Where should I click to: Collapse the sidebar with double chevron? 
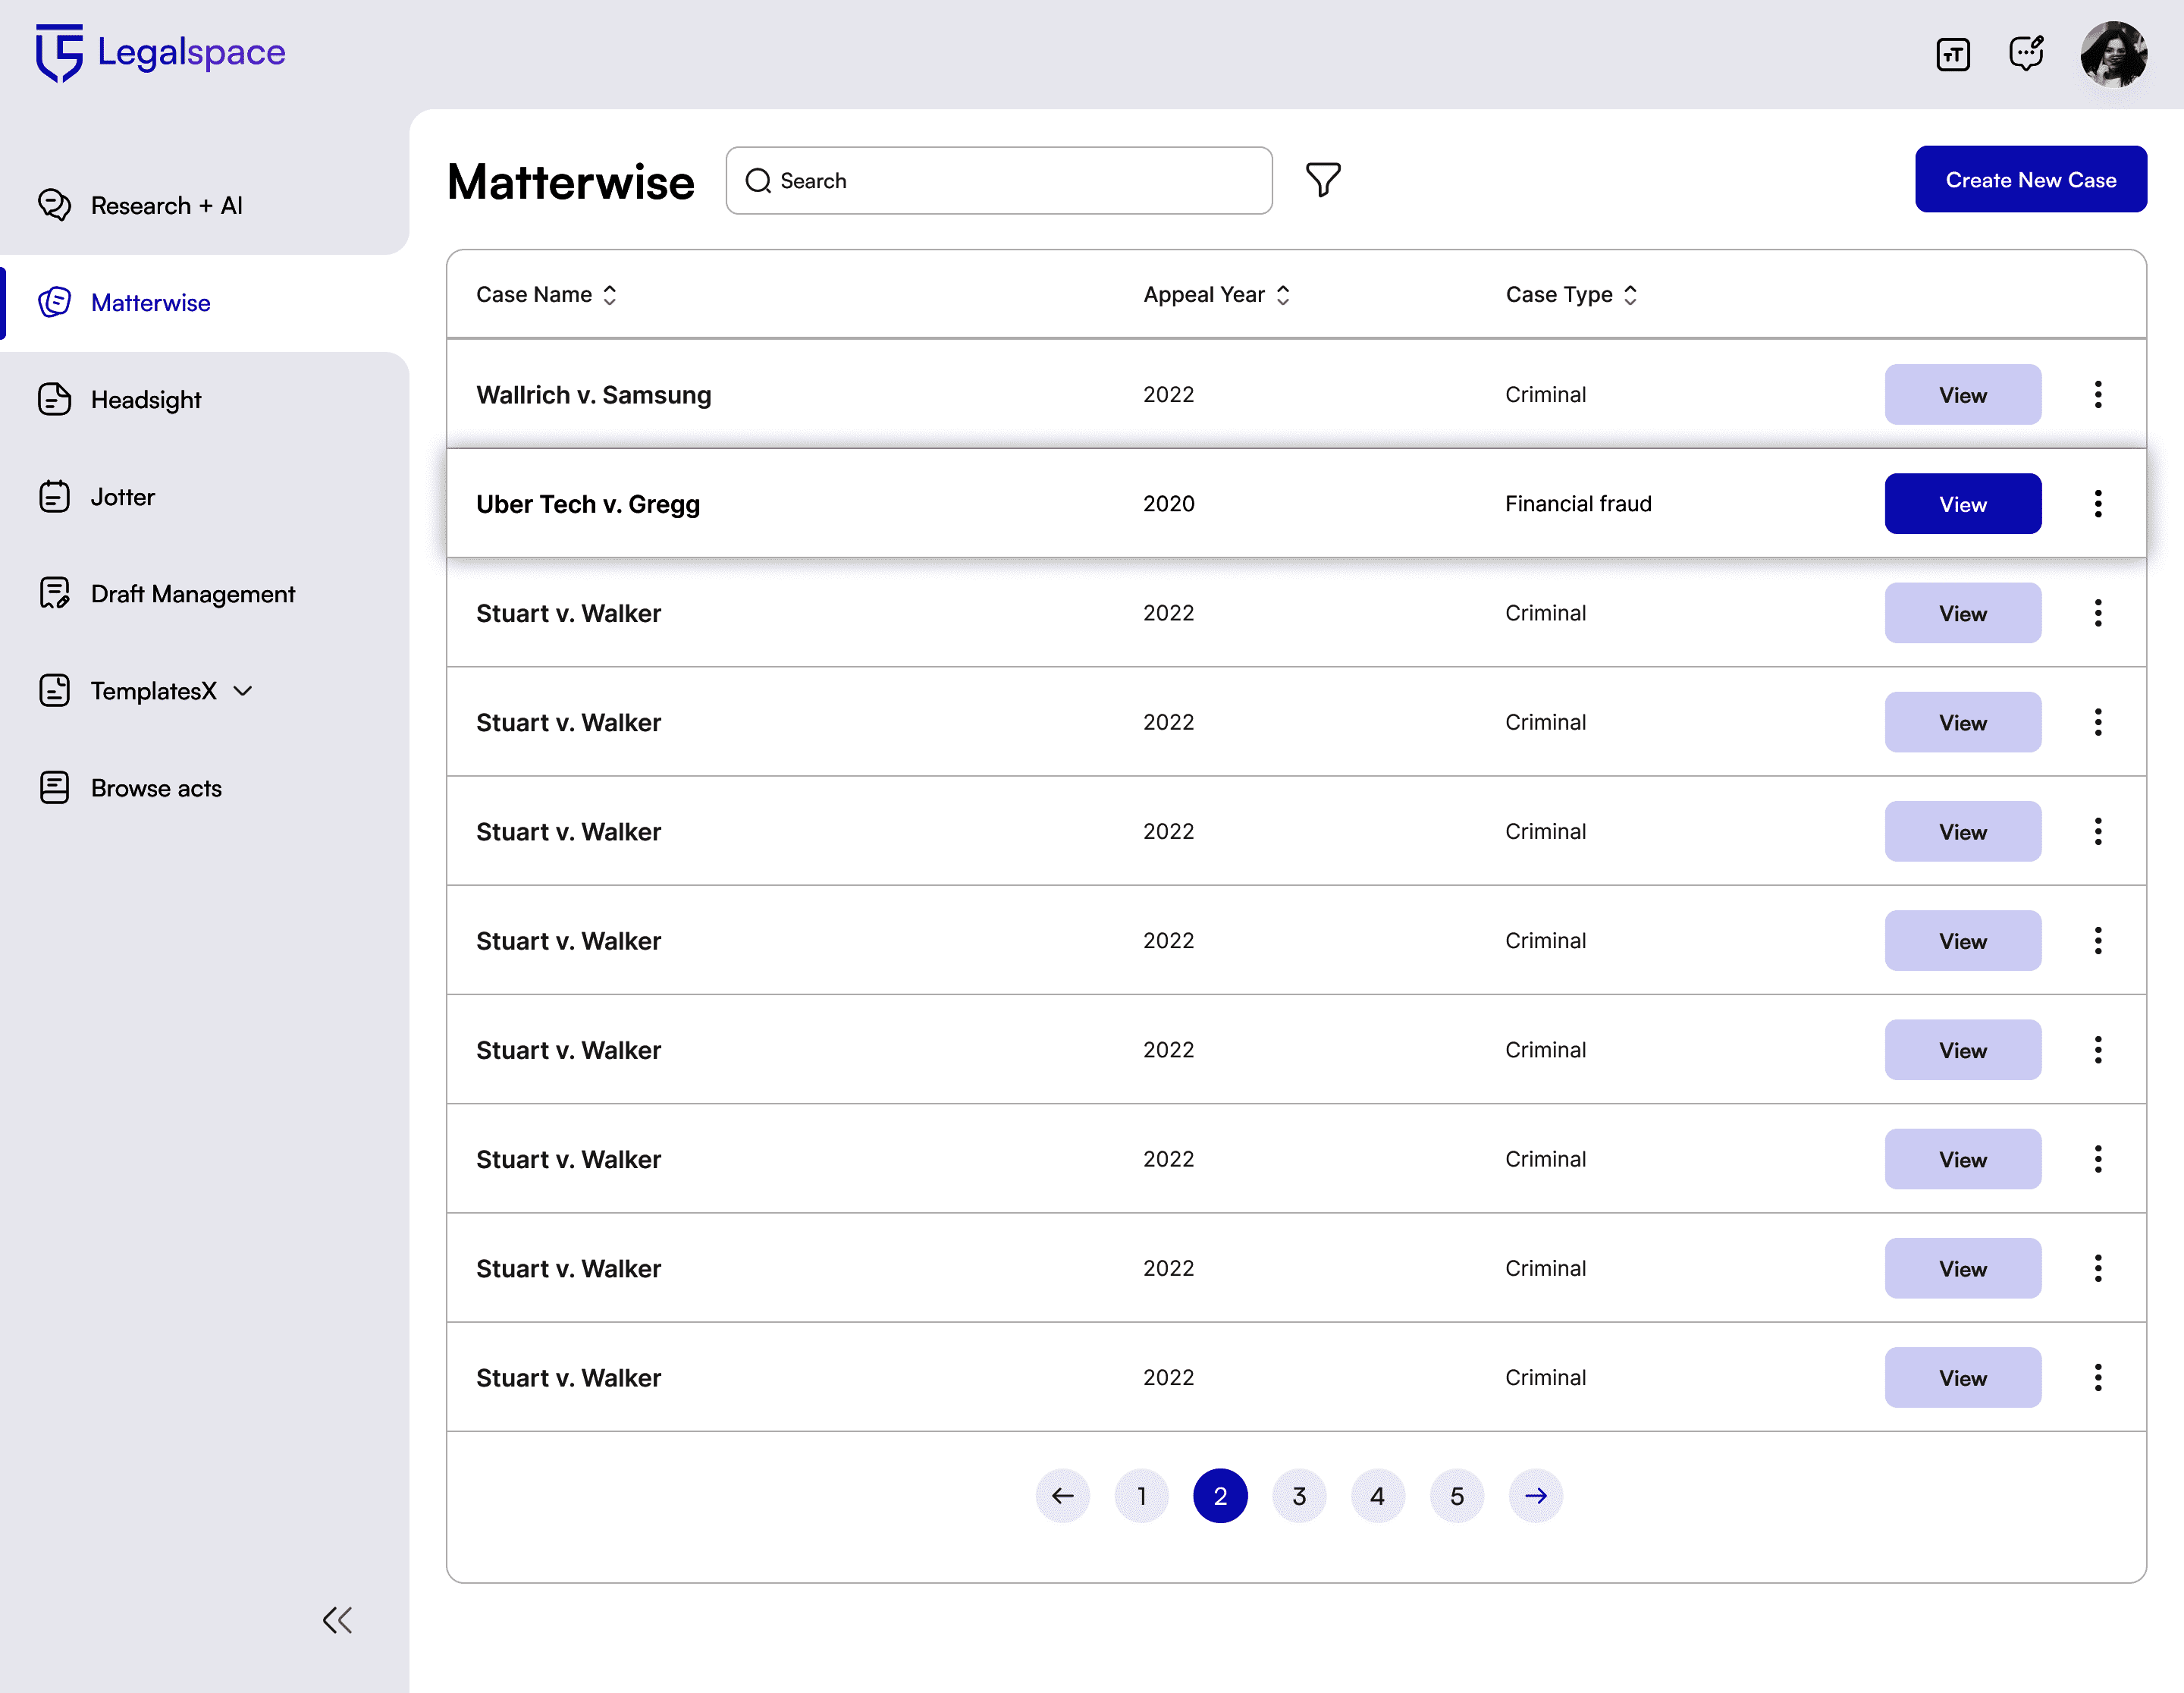pyautogui.click(x=337, y=1619)
